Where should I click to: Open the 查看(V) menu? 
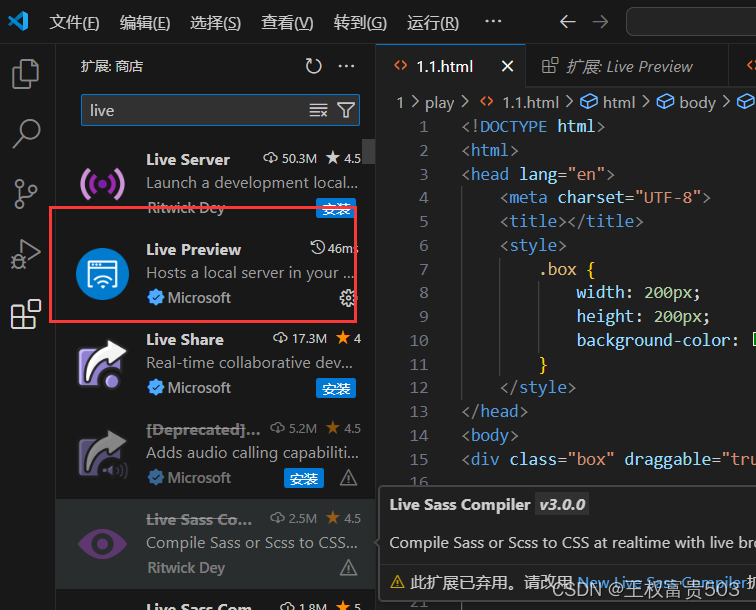point(287,22)
